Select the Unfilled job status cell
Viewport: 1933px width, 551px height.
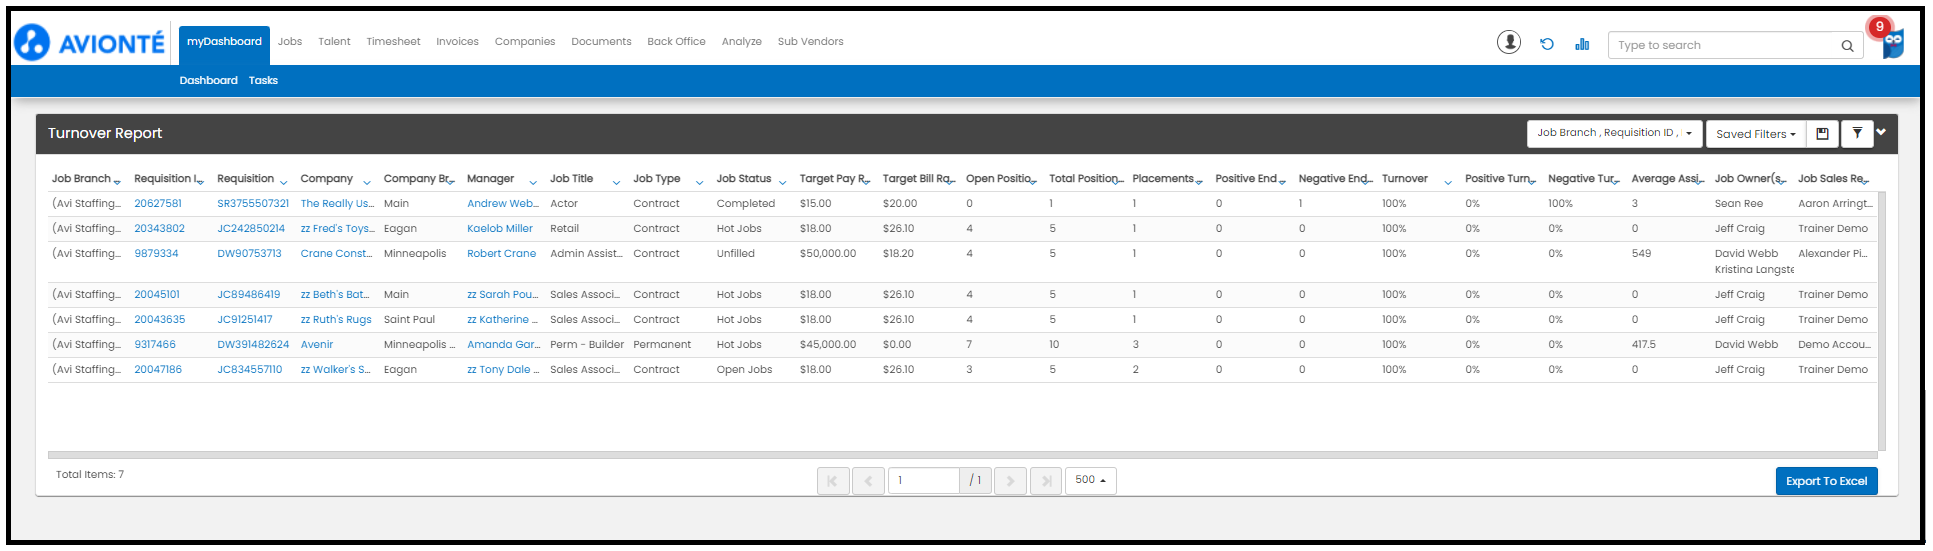[x=735, y=254]
